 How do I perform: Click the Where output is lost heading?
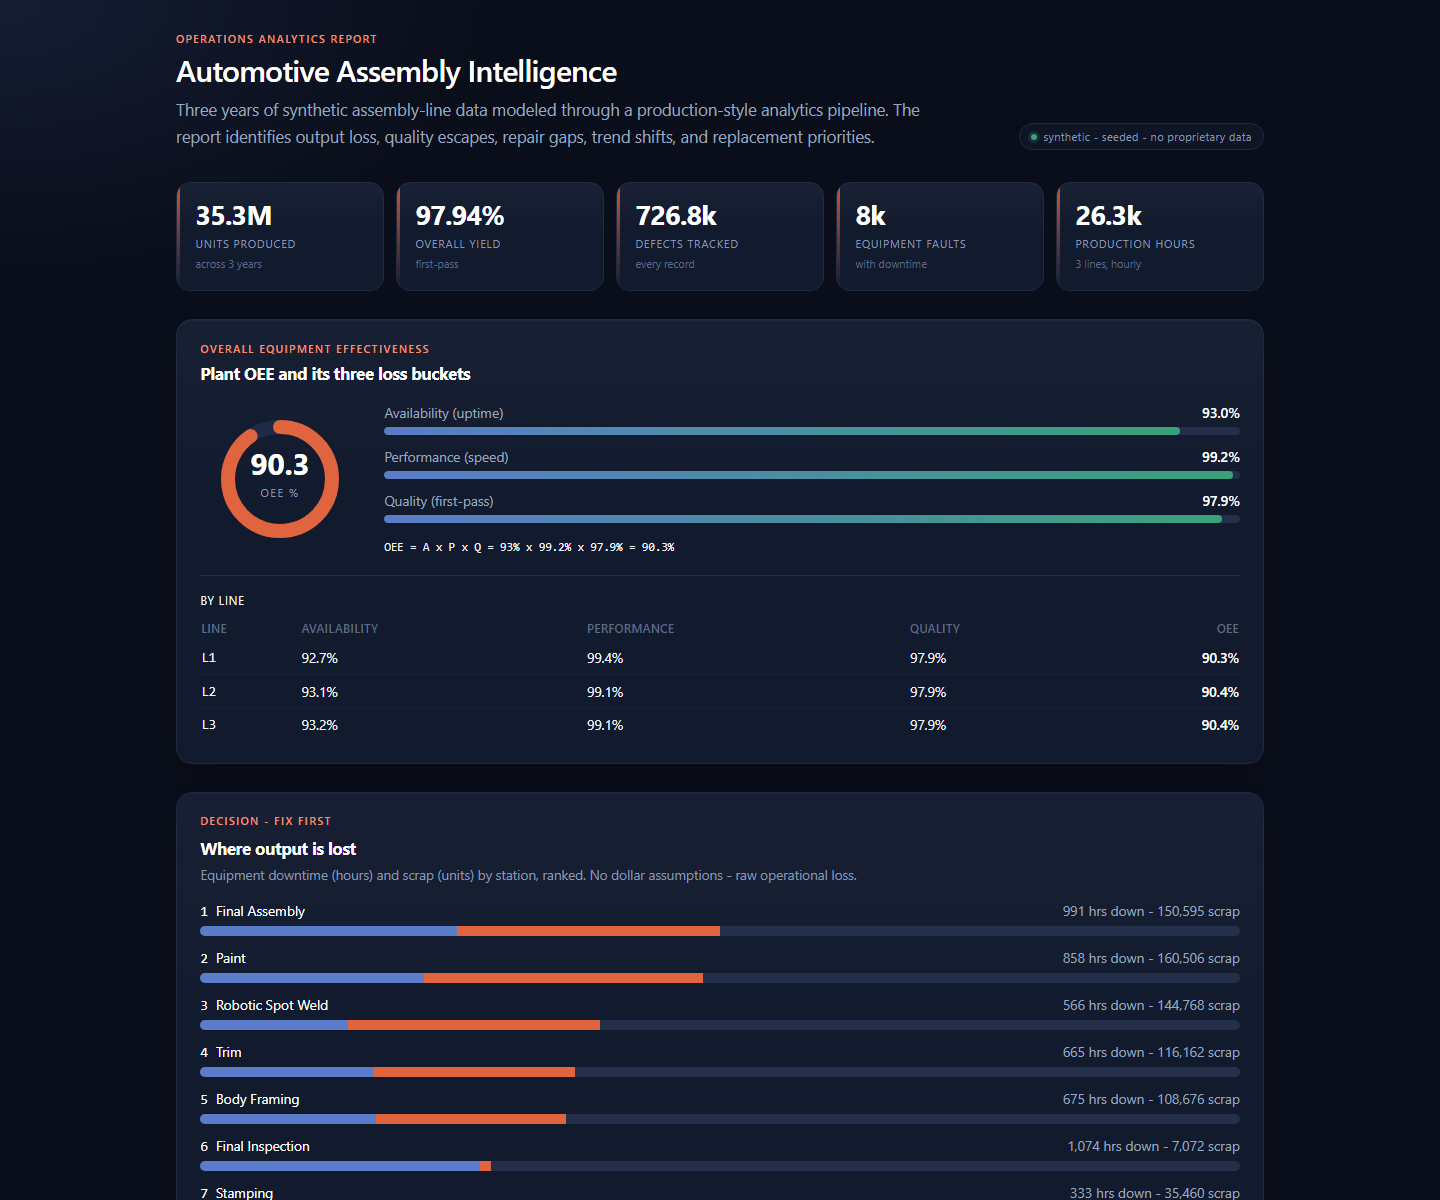tap(278, 849)
